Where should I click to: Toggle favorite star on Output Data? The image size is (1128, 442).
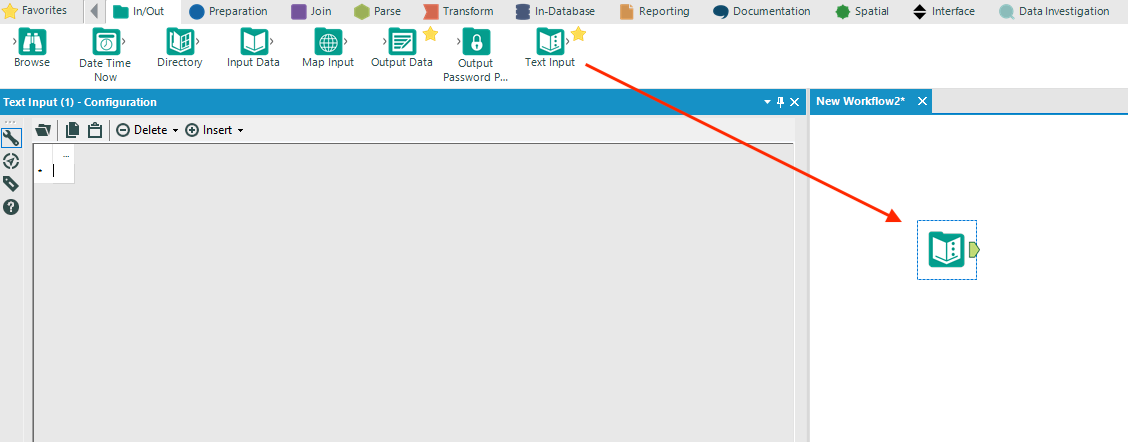coord(430,34)
